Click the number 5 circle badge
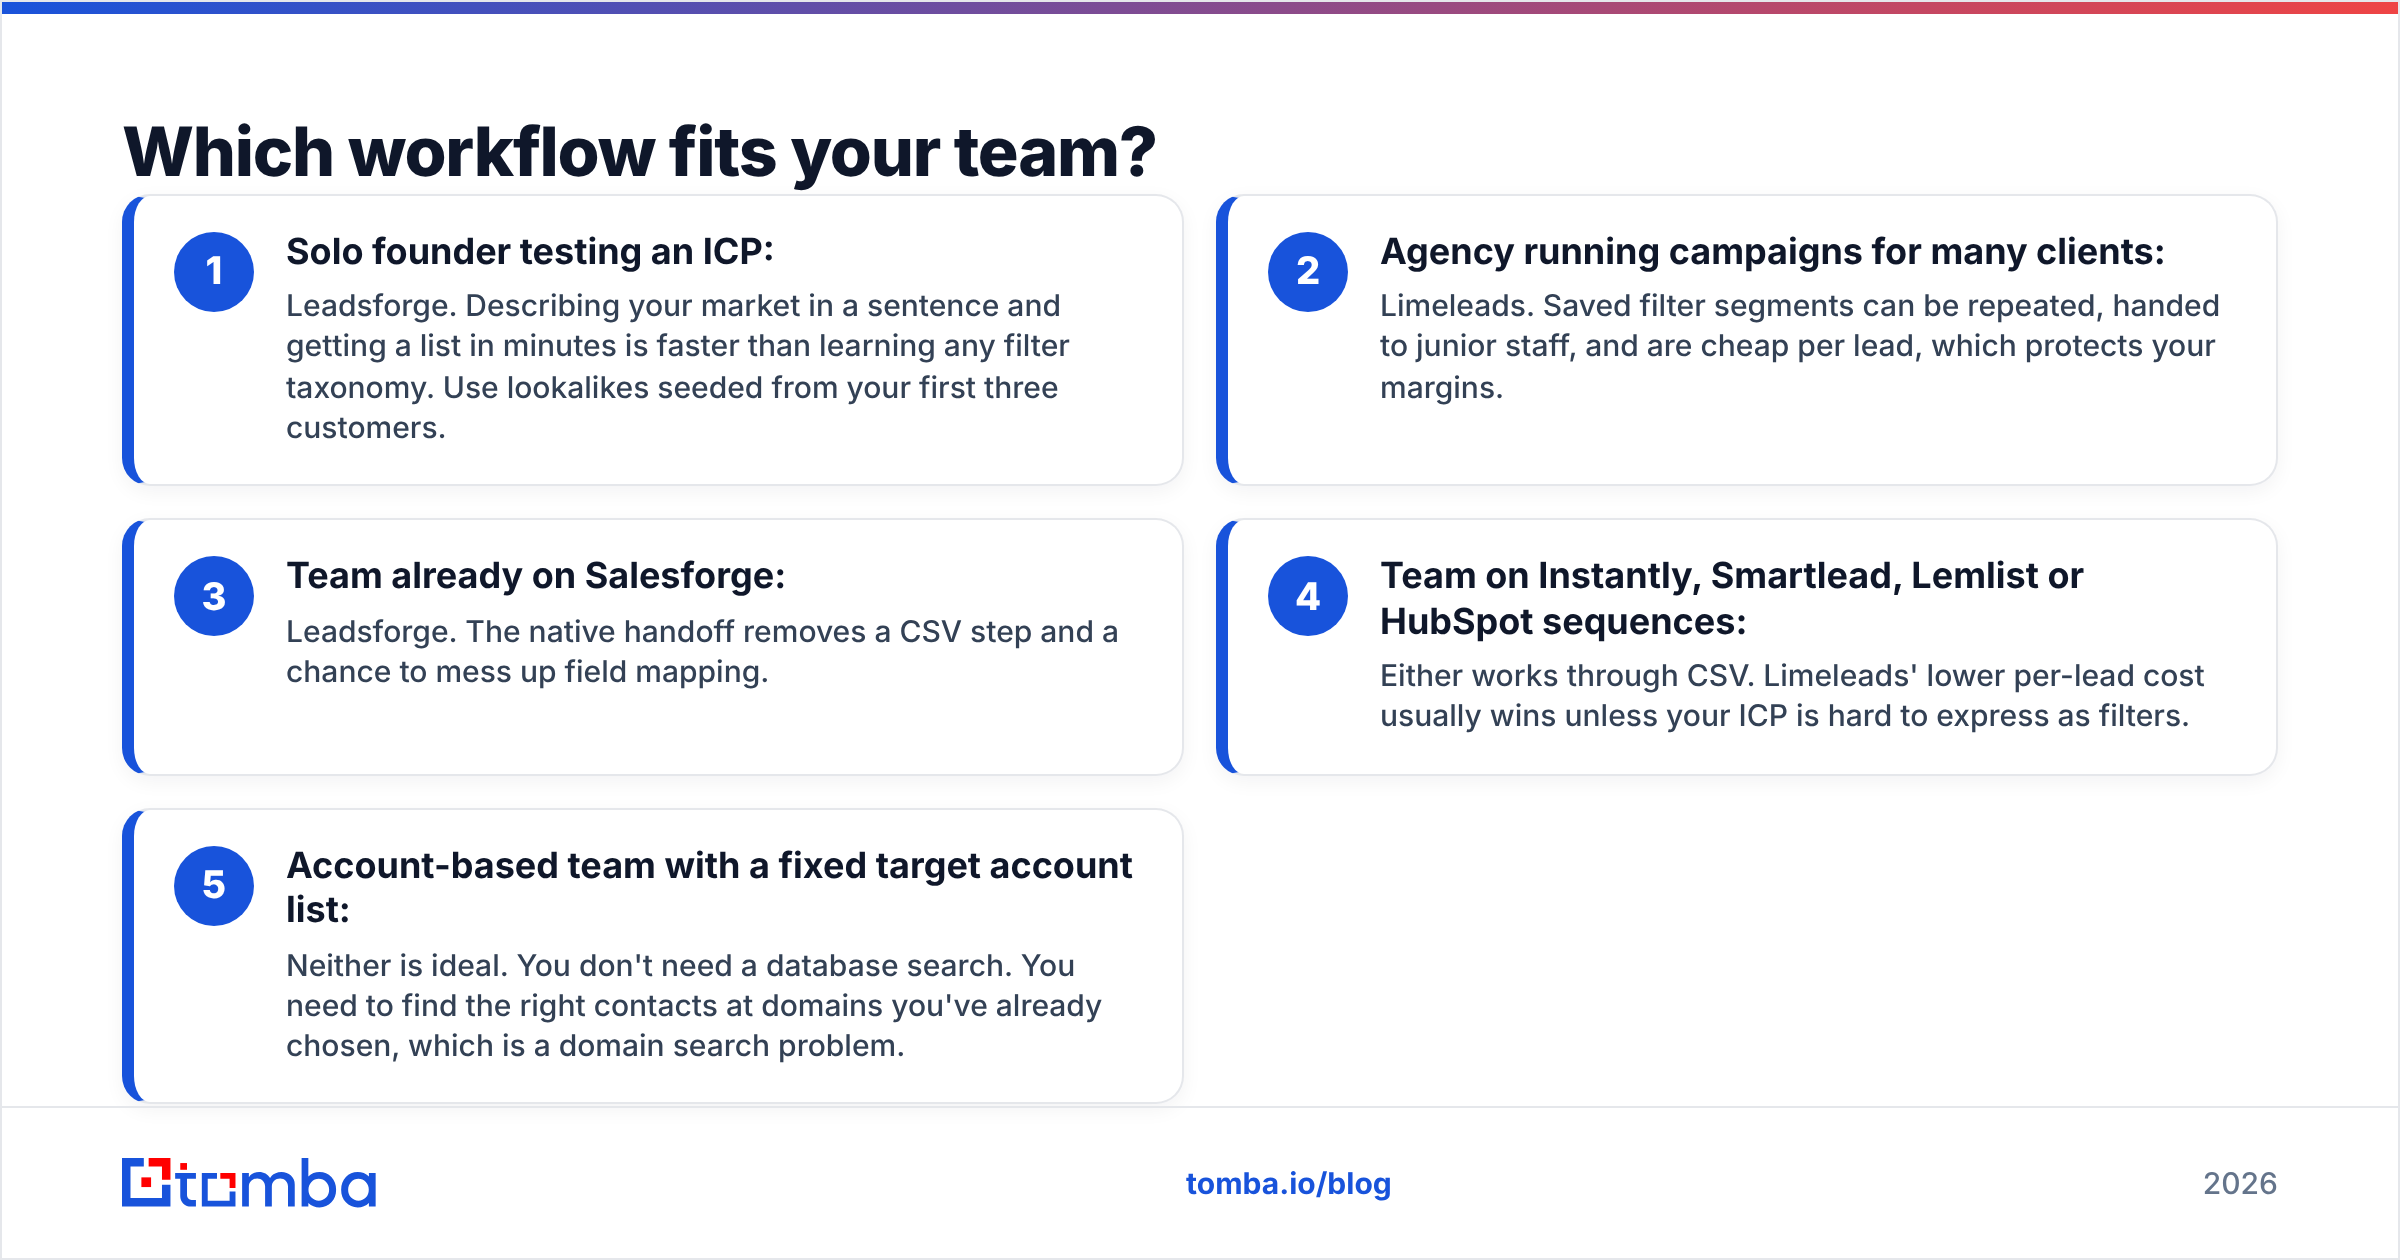 [x=214, y=886]
